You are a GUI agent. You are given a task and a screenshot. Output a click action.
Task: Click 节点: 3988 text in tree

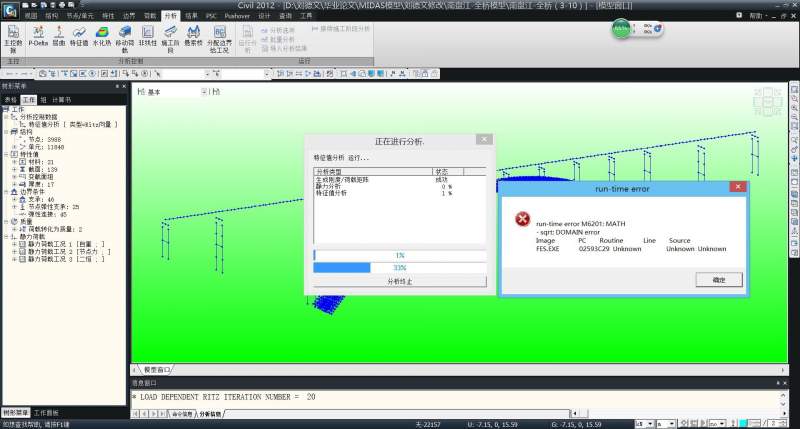pos(45,139)
